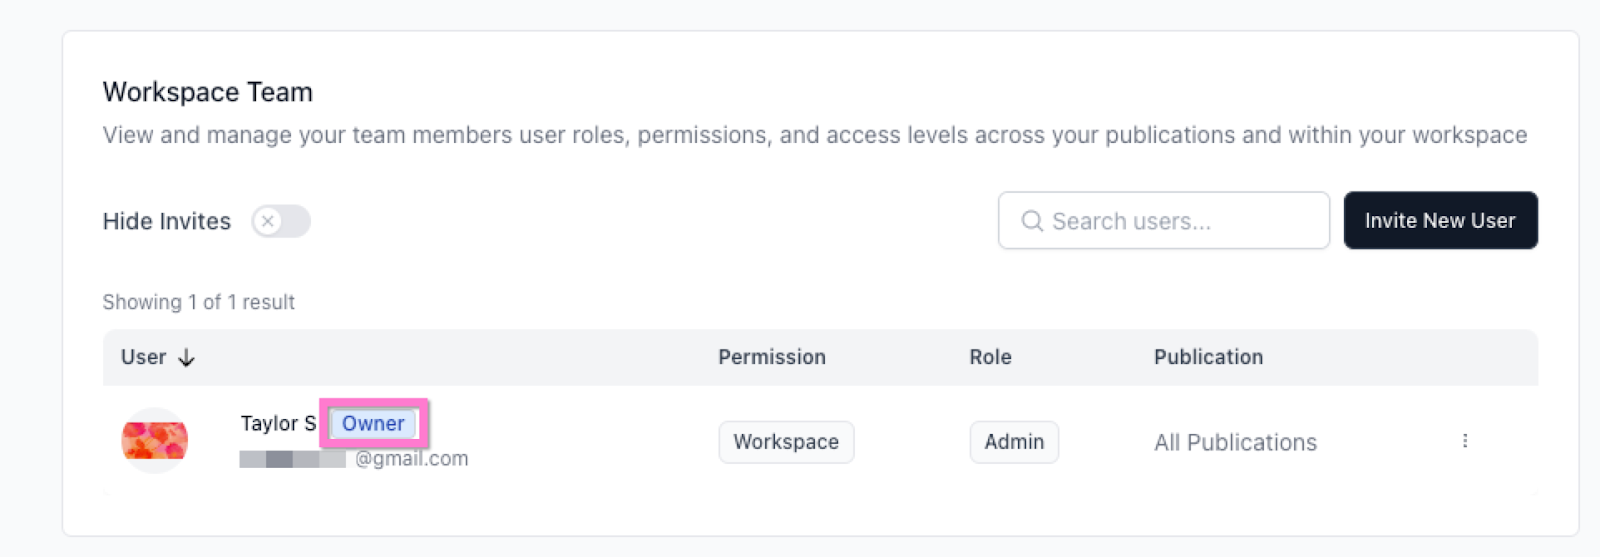Click the Showing 1 of 1 result text
The image size is (1600, 557).
(x=199, y=303)
